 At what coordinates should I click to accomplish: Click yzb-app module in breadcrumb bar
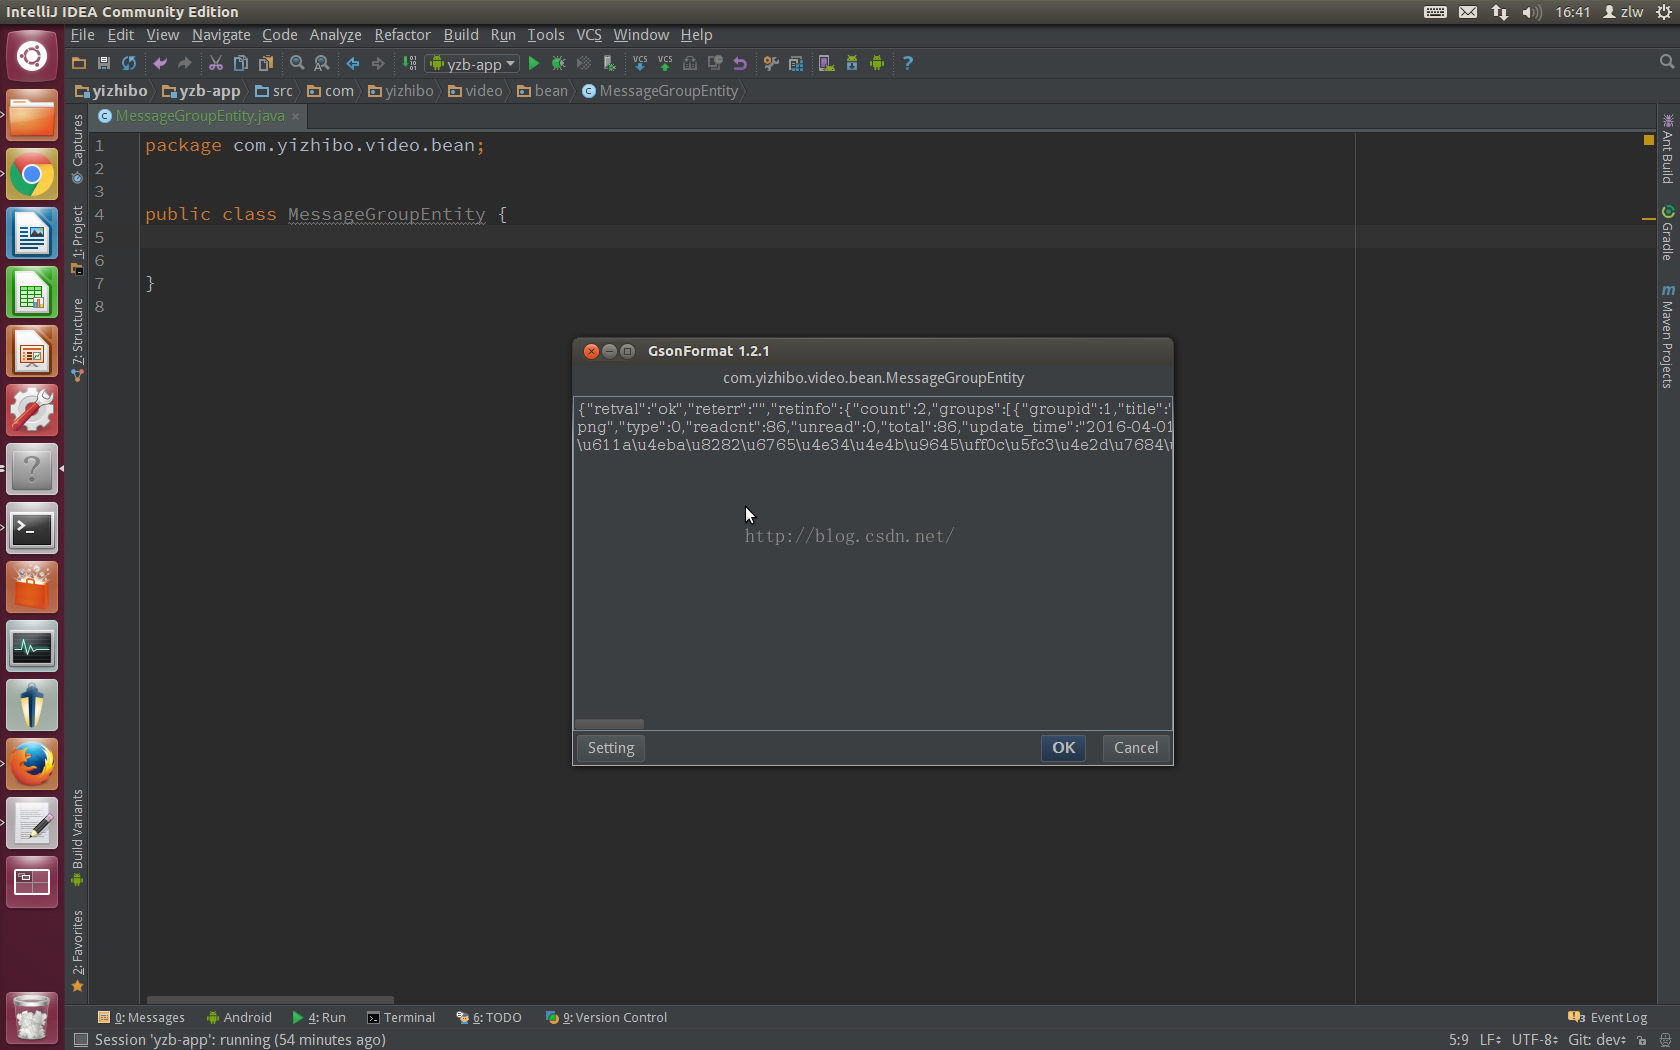201,91
